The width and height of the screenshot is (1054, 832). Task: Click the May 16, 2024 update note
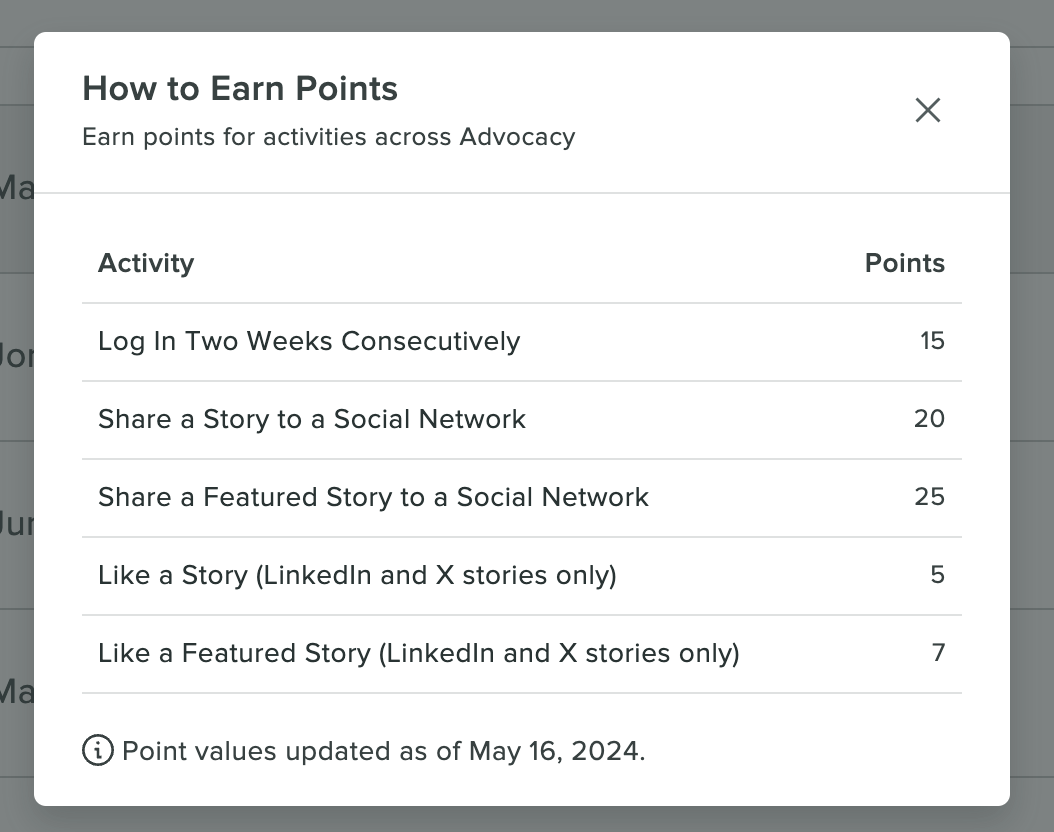[384, 751]
